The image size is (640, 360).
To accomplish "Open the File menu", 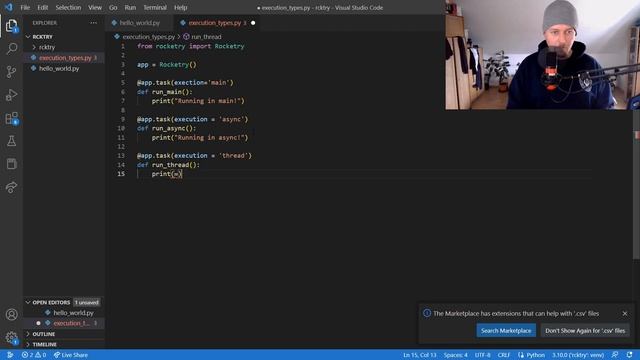I will point(25,7).
